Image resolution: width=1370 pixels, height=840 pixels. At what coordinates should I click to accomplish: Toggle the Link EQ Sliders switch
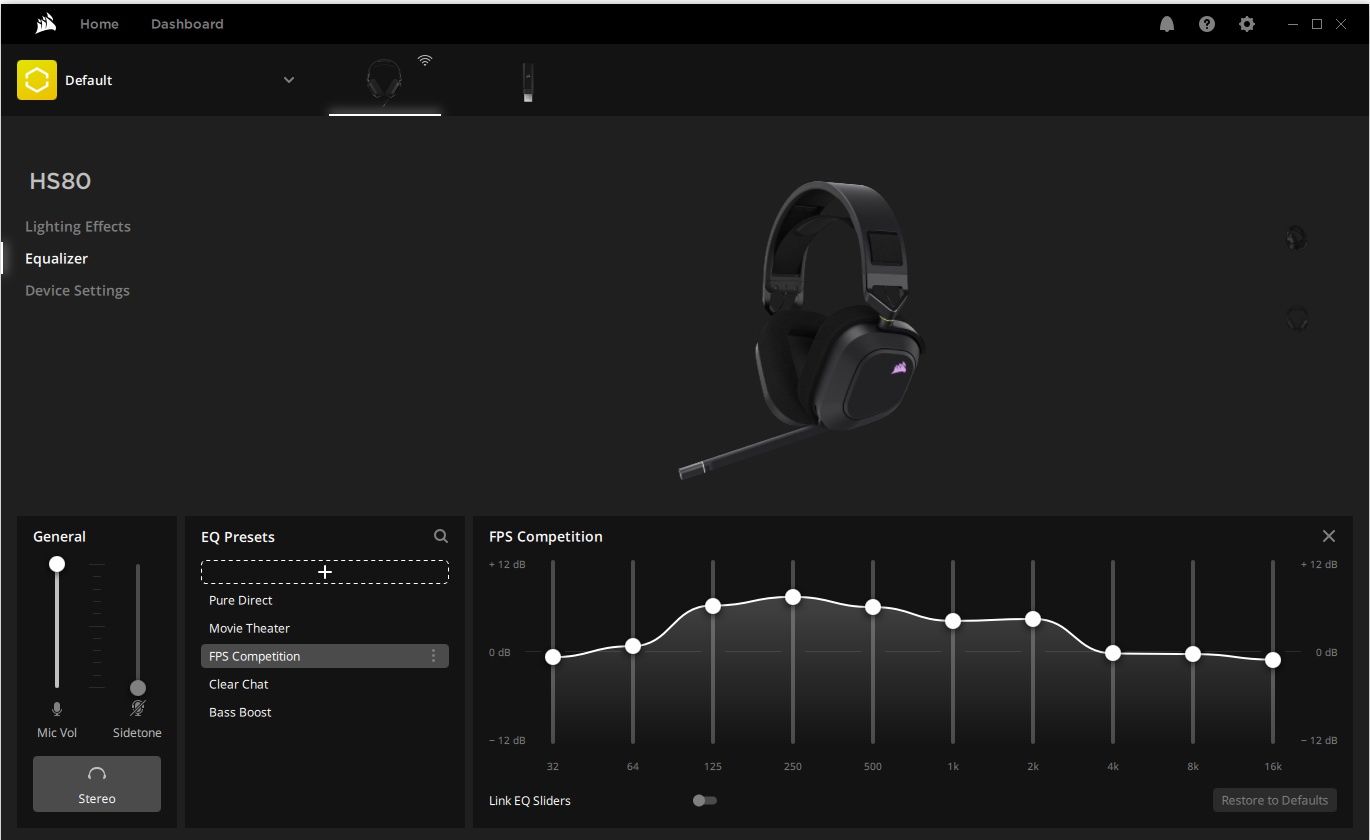coord(705,800)
